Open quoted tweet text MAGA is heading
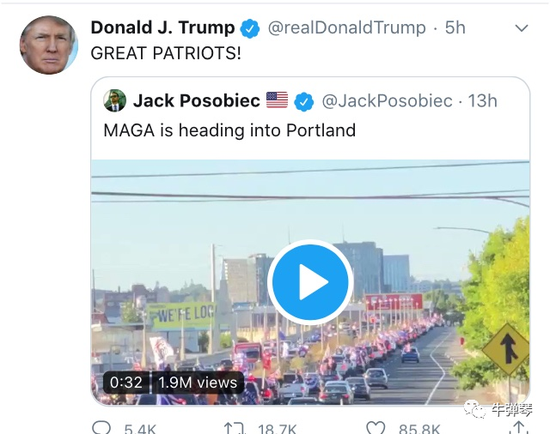Viewport: 550px width, 434px height. tap(229, 131)
